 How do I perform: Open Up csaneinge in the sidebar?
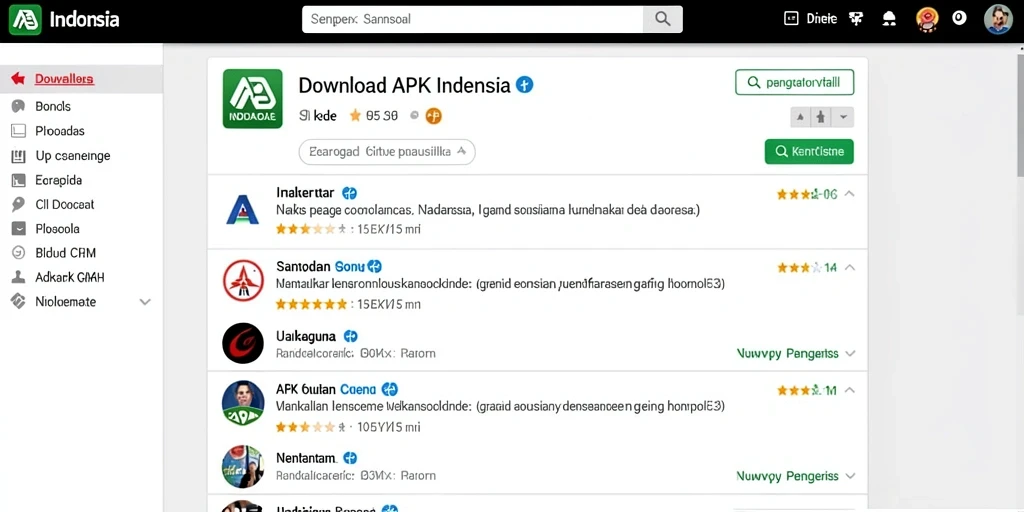[x=72, y=155]
